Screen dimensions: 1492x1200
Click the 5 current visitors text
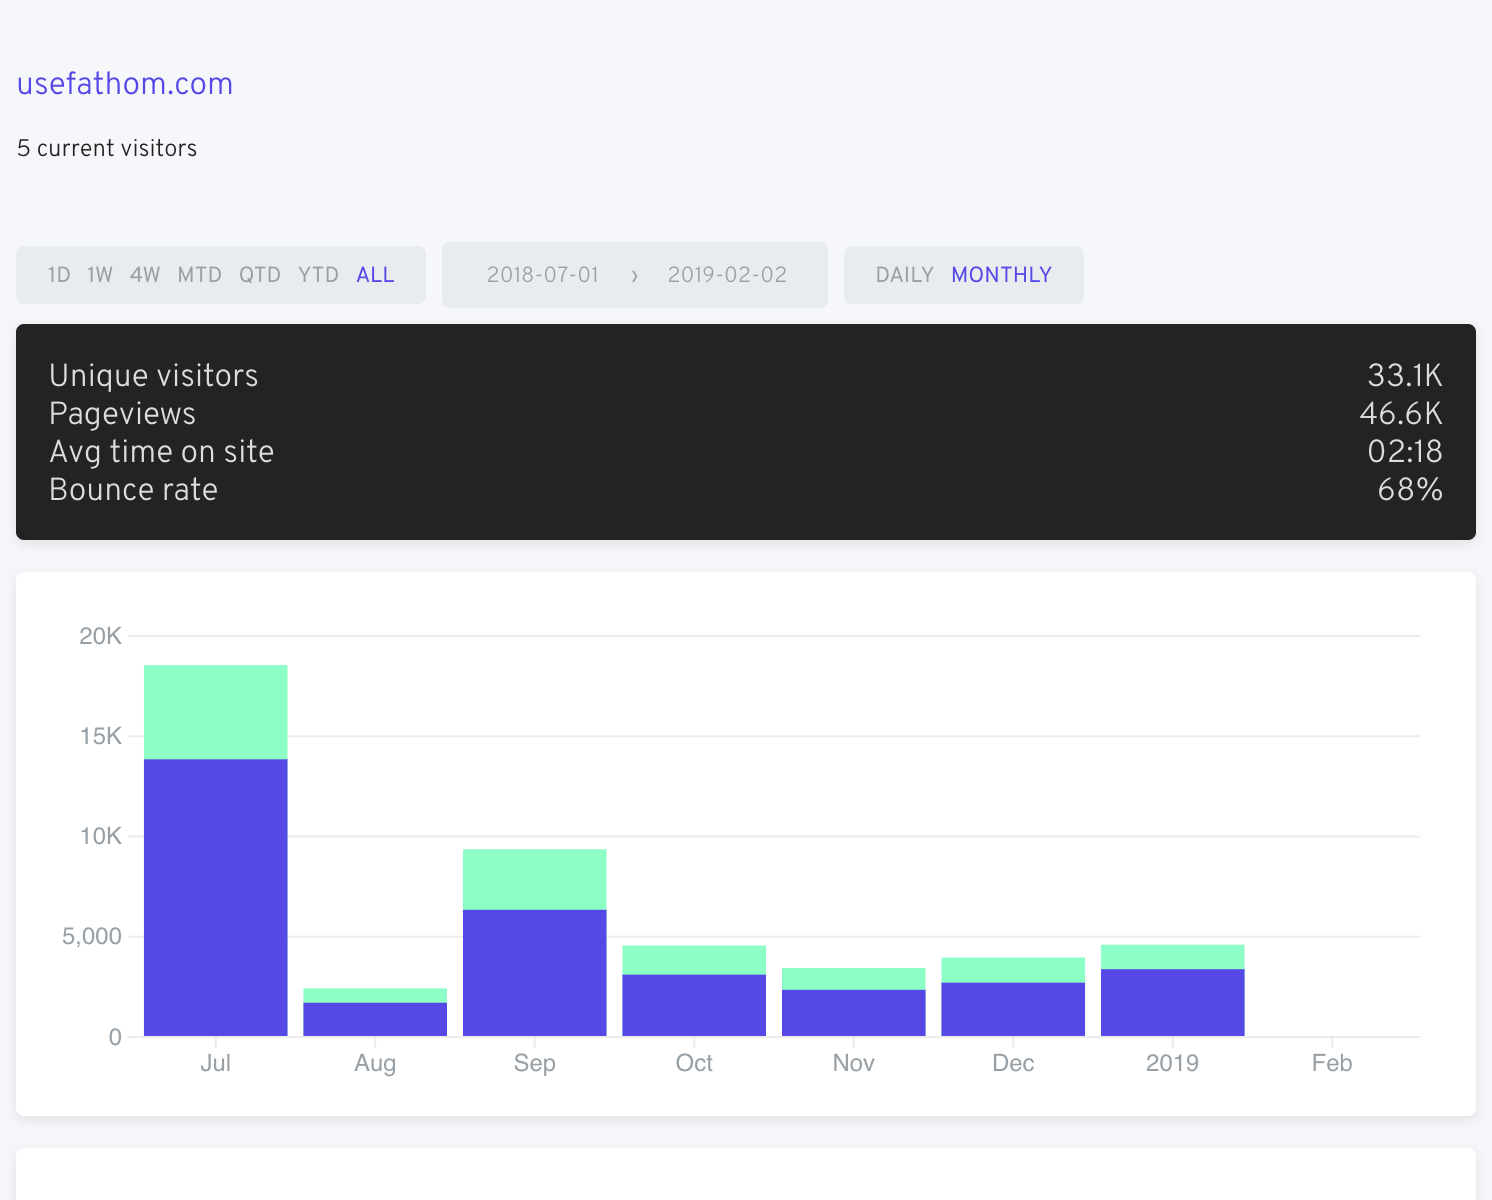[x=107, y=148]
